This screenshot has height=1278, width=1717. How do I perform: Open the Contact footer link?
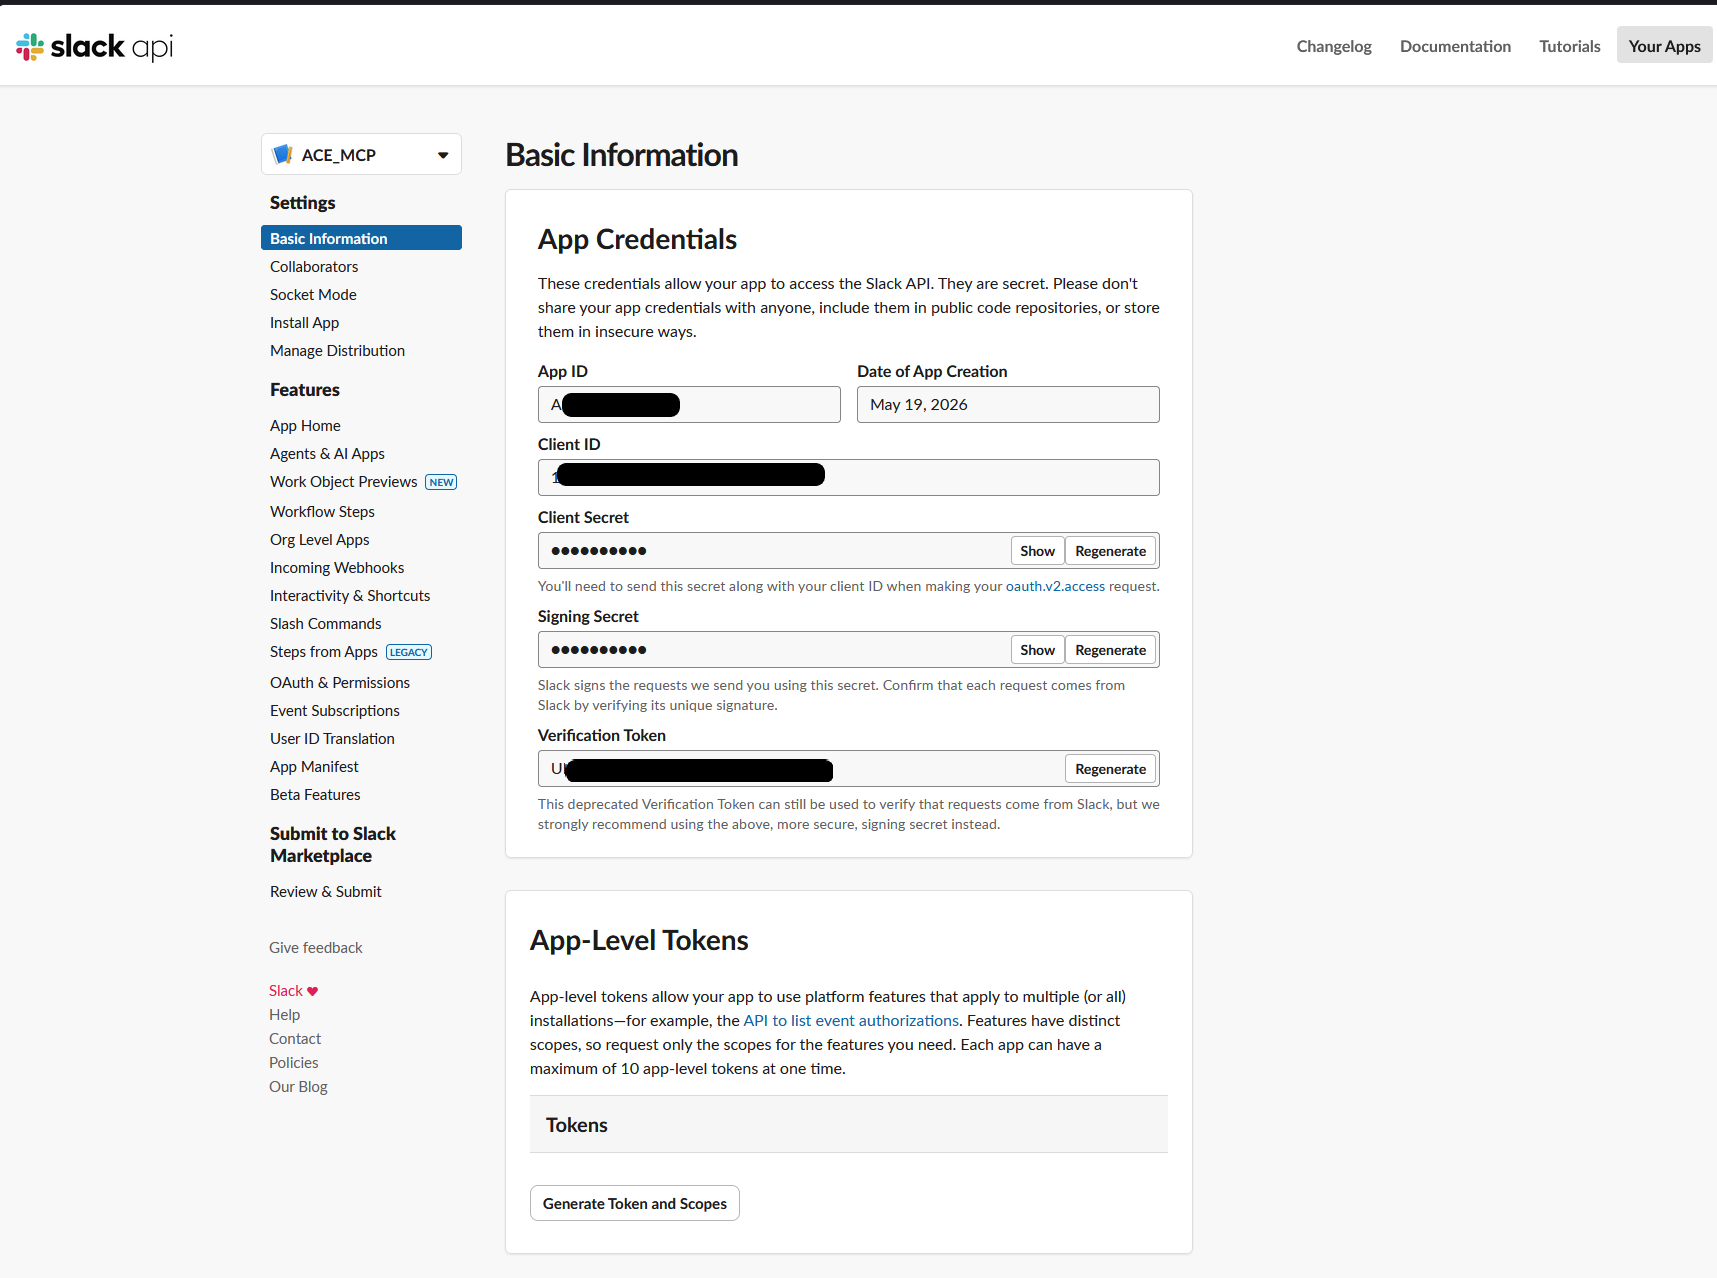(x=295, y=1038)
